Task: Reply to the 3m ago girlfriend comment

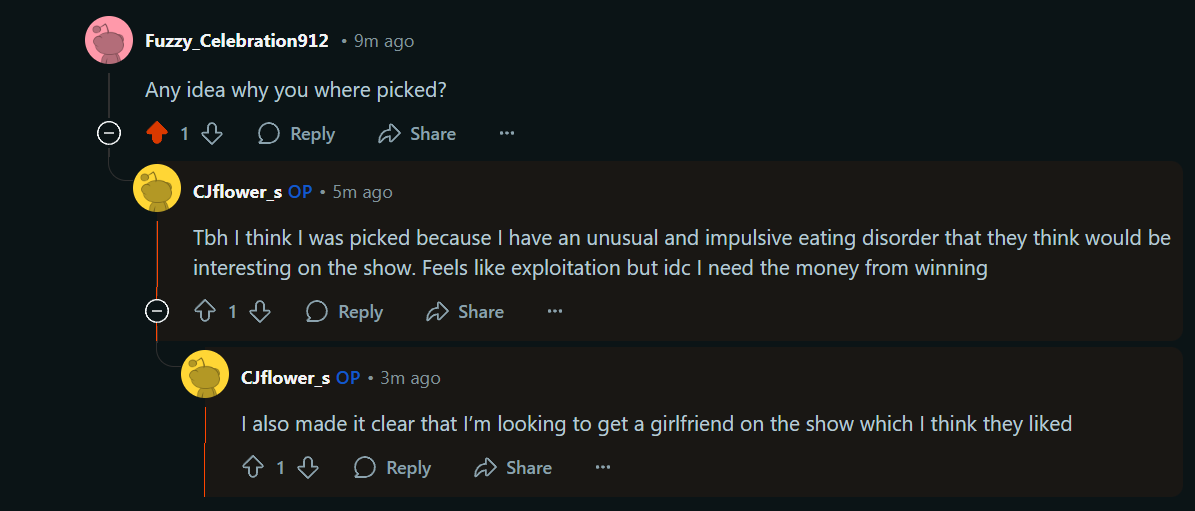Action: pyautogui.click(x=393, y=467)
